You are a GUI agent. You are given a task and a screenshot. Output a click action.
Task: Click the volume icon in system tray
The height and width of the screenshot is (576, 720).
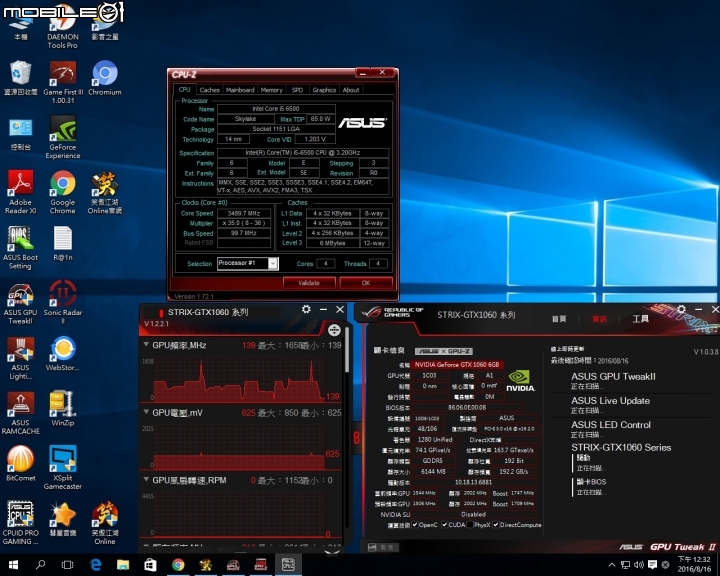(x=639, y=565)
